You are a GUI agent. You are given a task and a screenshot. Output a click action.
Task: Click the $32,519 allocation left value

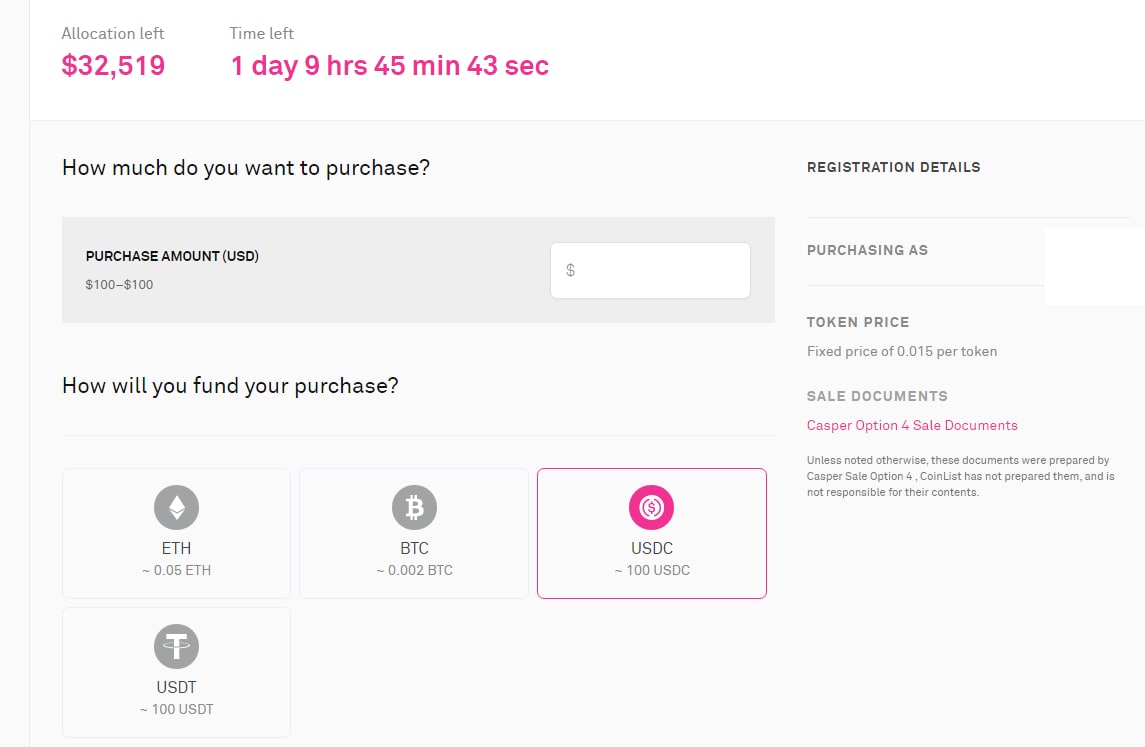point(113,66)
